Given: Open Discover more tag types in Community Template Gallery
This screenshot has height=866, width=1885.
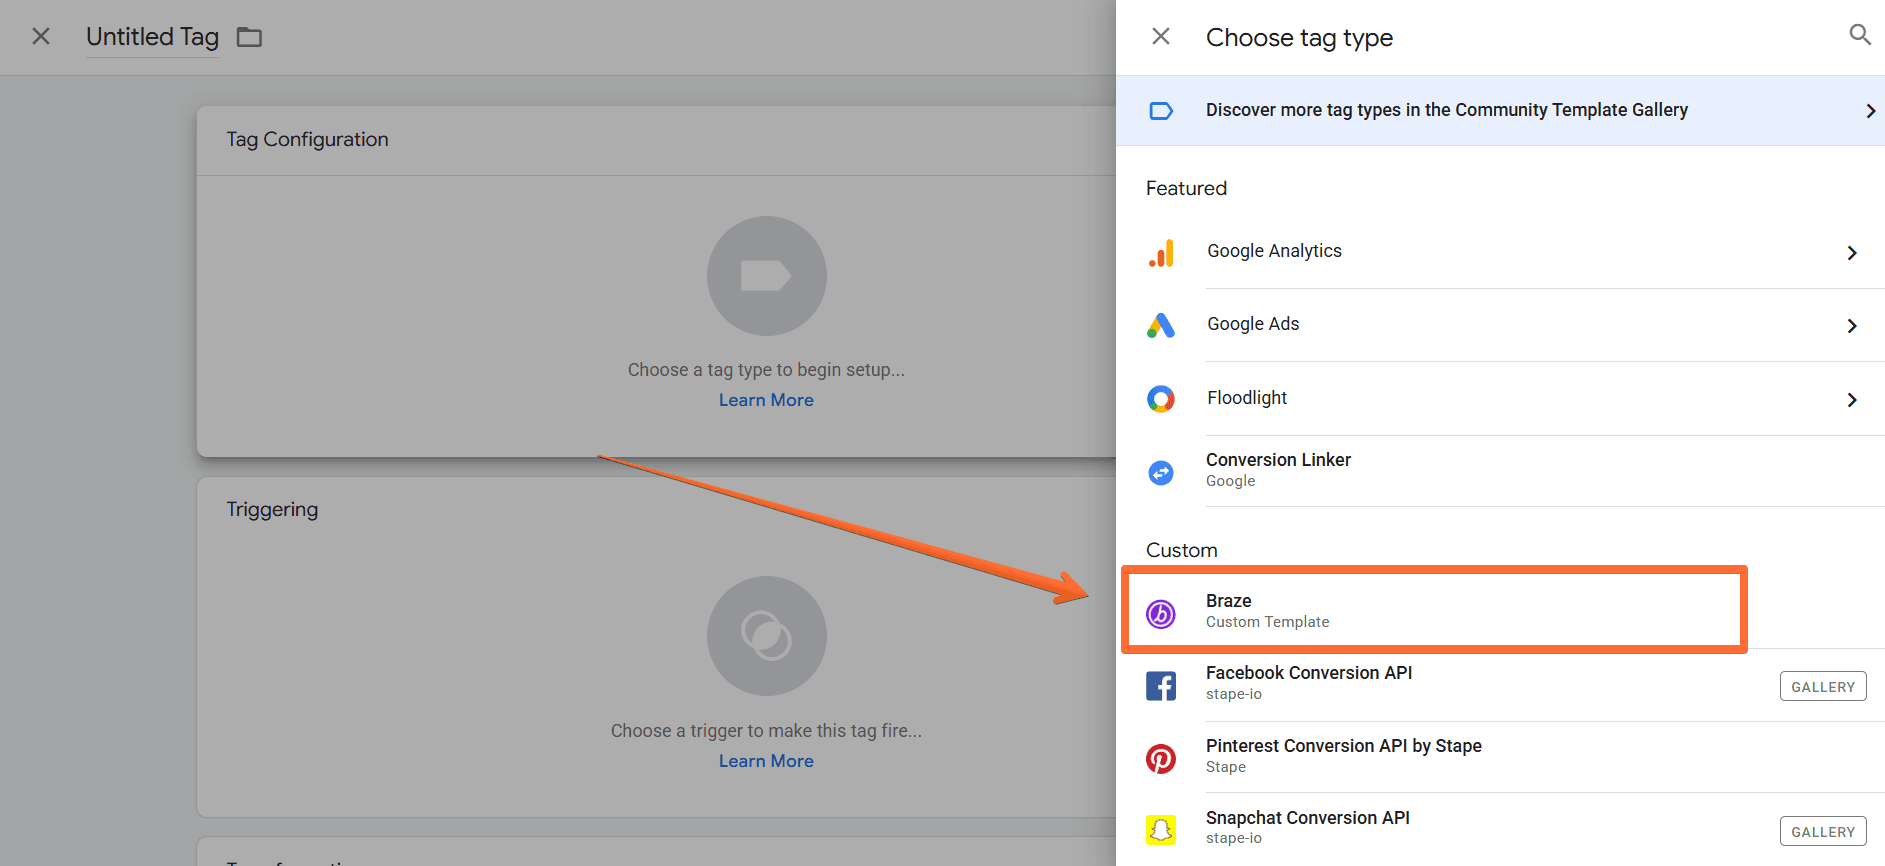Looking at the screenshot, I should point(1500,111).
